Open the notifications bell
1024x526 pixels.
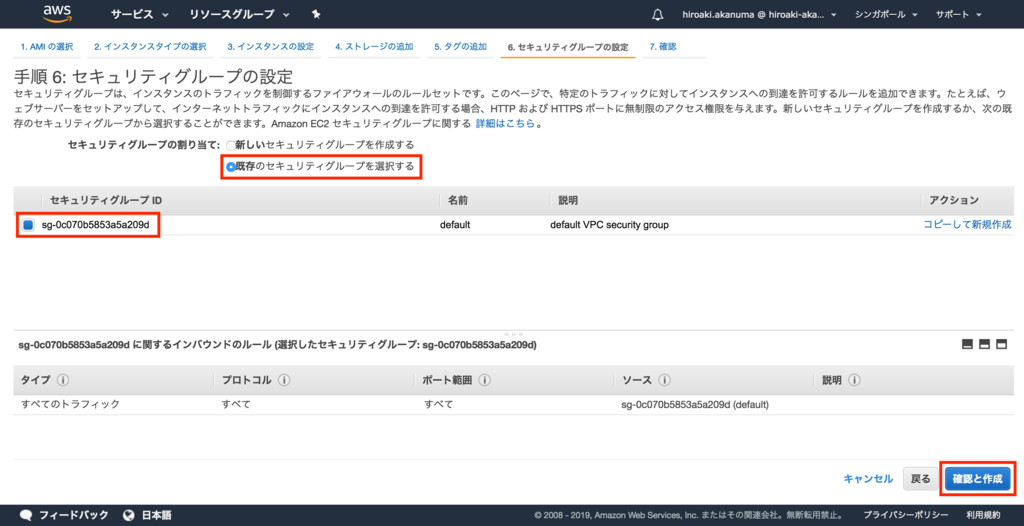[658, 14]
